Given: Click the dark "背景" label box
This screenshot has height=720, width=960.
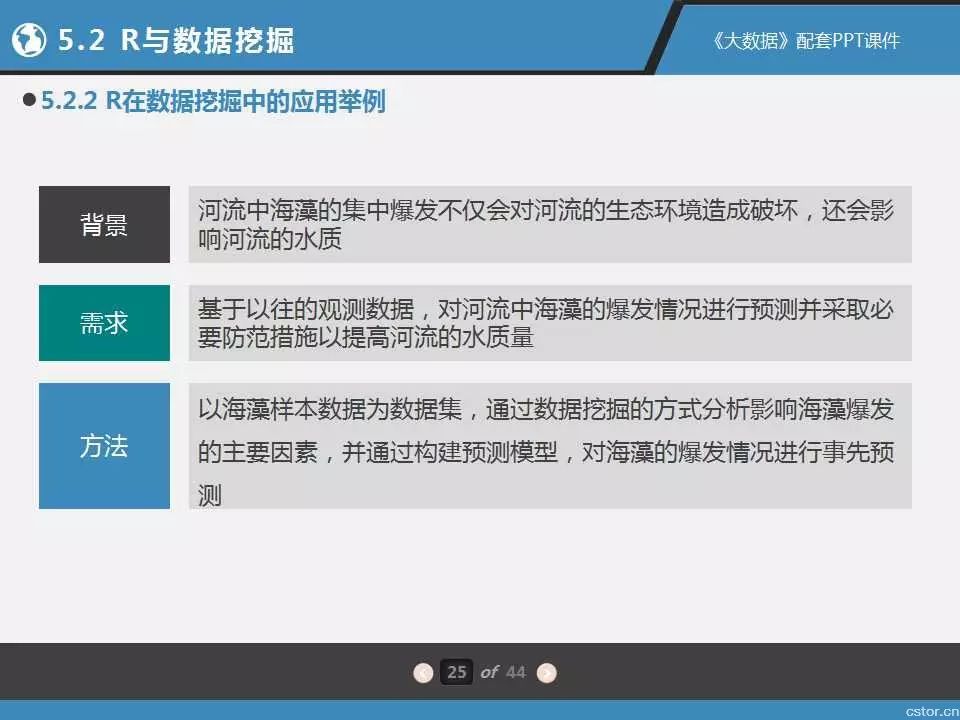Looking at the screenshot, I should click(104, 225).
